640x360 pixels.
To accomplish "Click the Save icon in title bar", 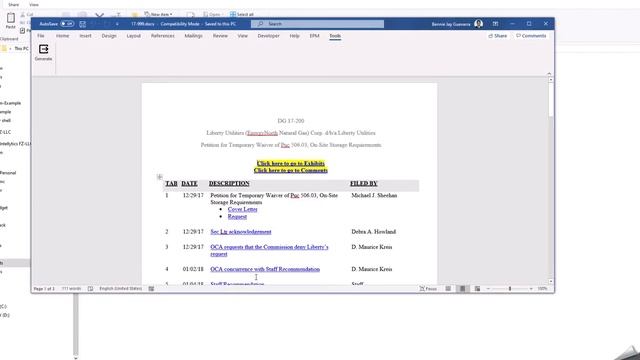I will point(82,24).
